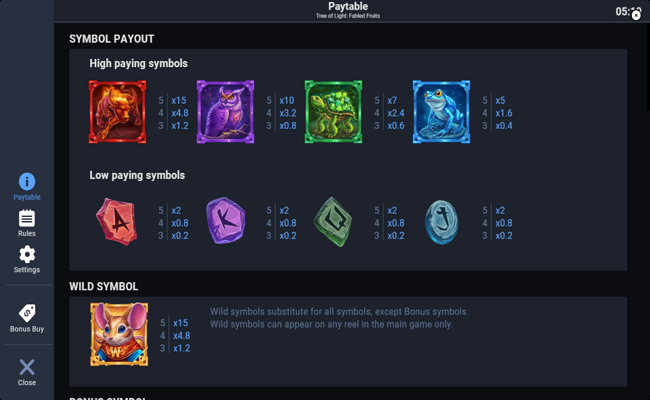Click the blue J rune stone
650x400 pixels.
pos(442,222)
